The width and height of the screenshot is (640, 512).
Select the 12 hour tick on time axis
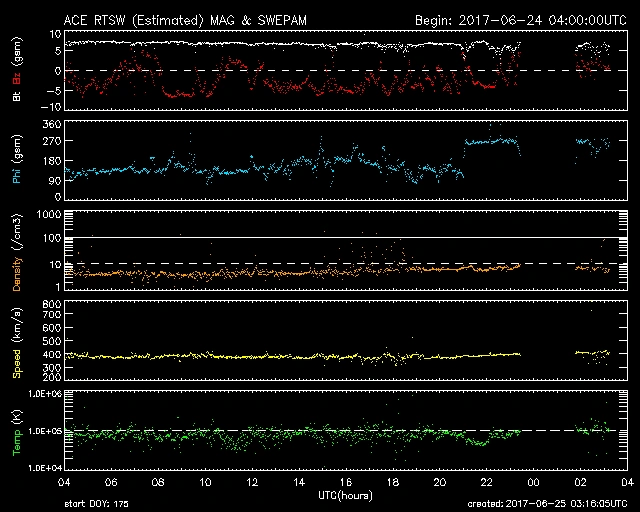click(x=252, y=482)
